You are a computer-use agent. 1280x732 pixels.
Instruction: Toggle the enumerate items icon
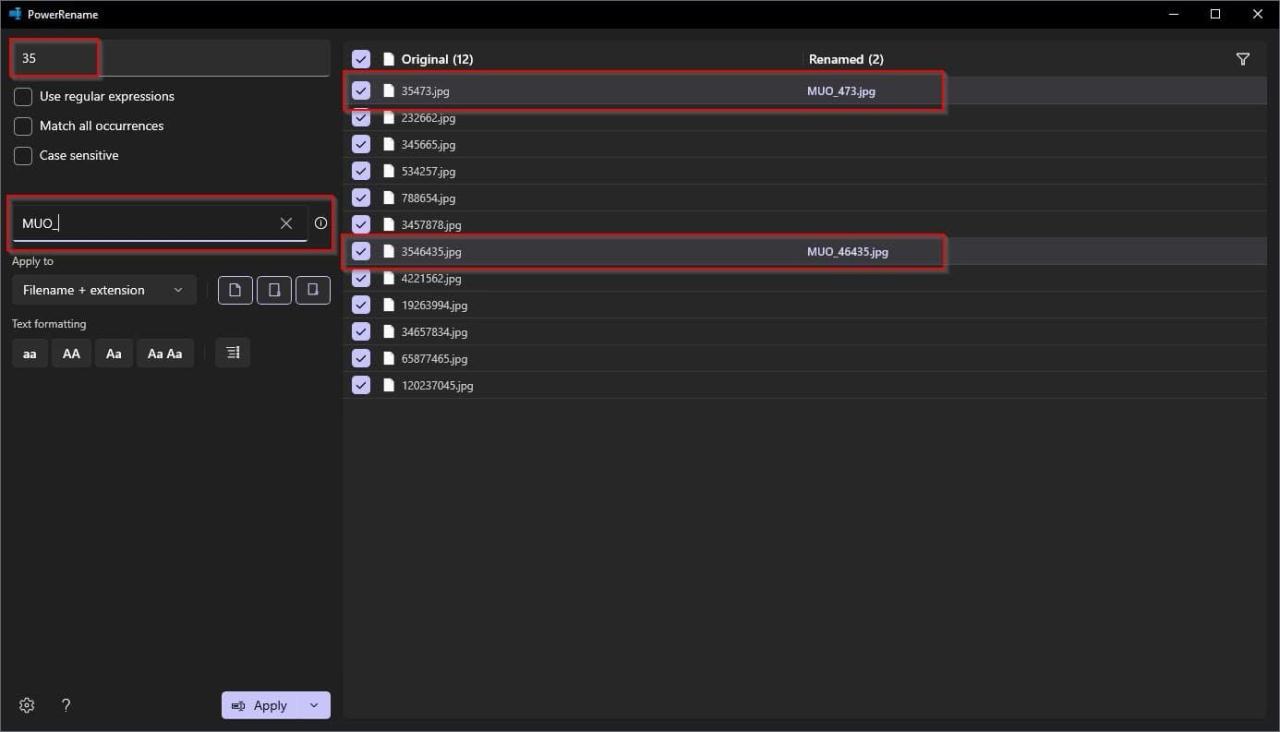click(x=233, y=353)
